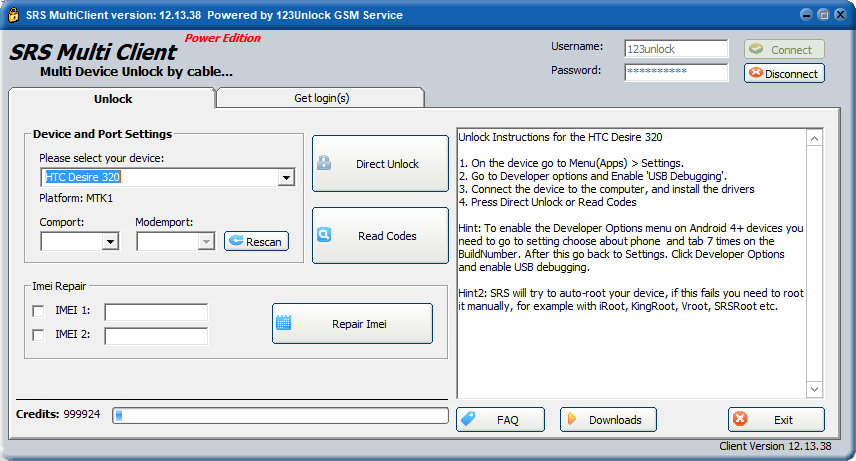The width and height of the screenshot is (856, 461).
Task: Focus the IMEI 2 input field
Action: point(156,336)
